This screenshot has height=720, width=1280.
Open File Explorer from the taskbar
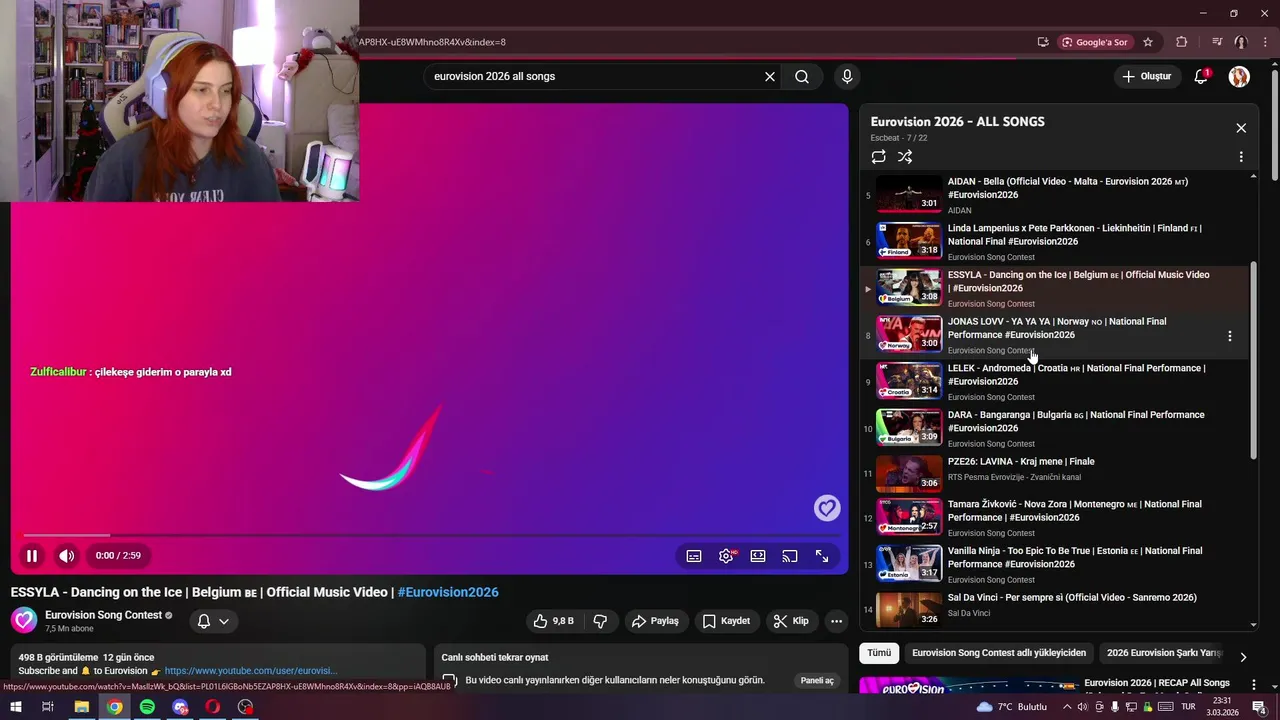[x=82, y=707]
